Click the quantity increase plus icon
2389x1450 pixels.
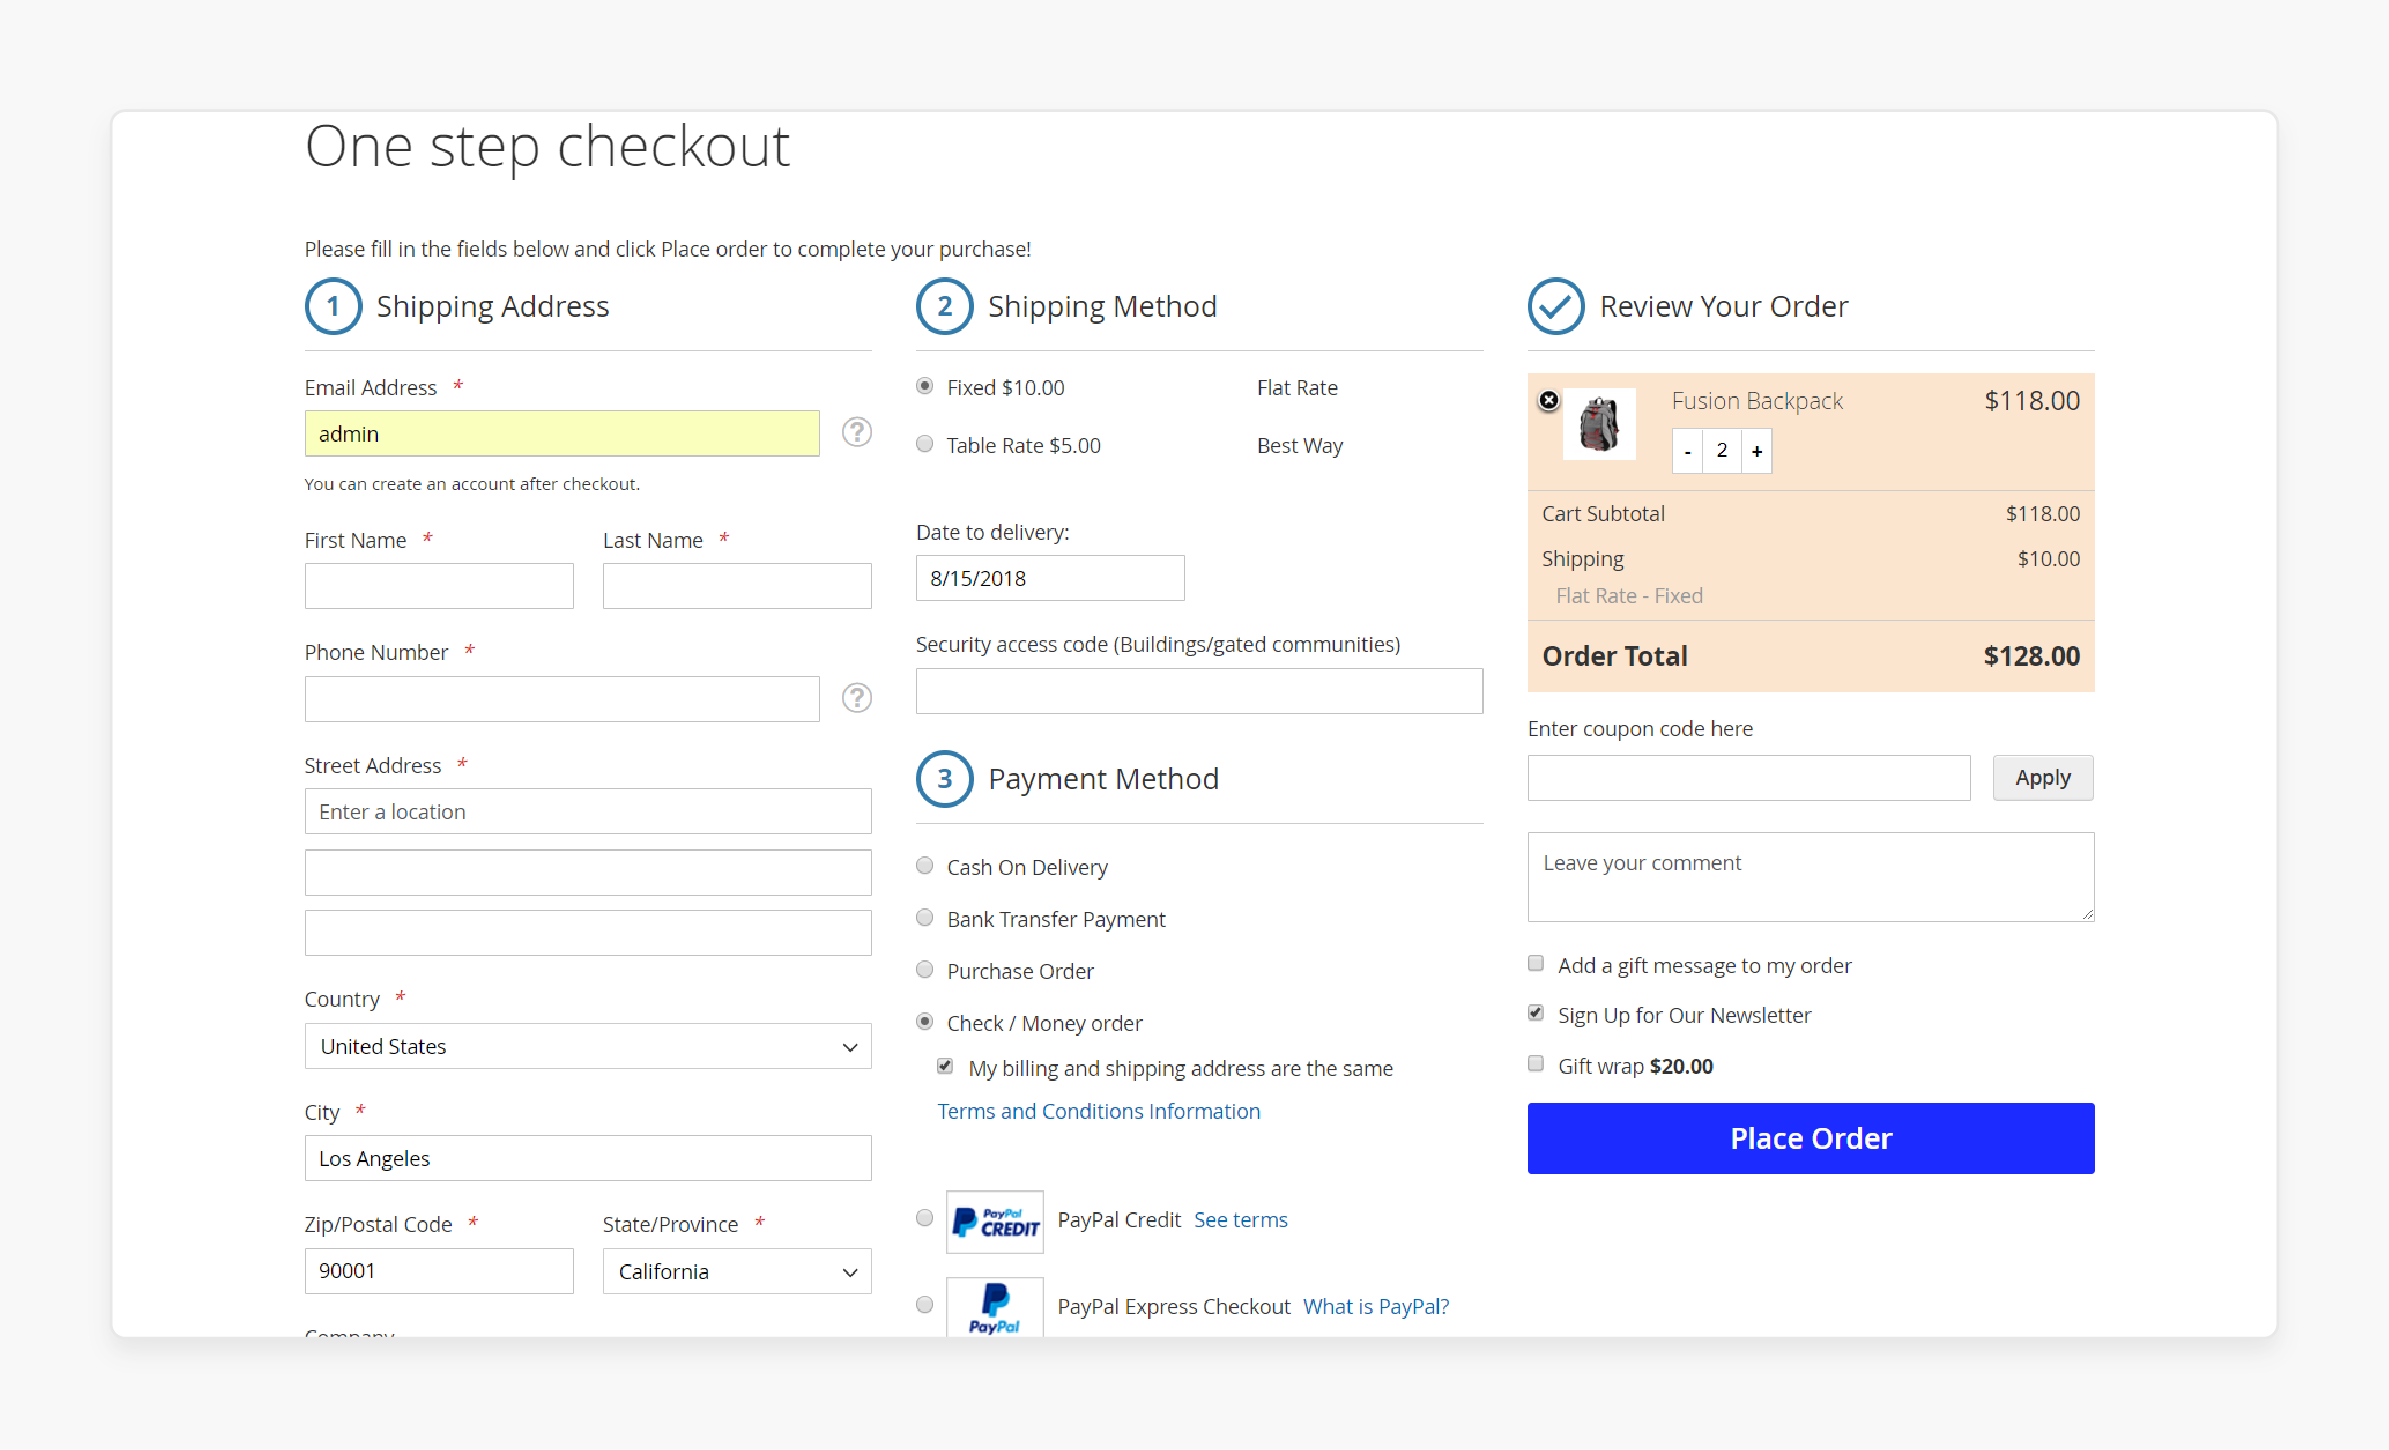pos(1756,452)
